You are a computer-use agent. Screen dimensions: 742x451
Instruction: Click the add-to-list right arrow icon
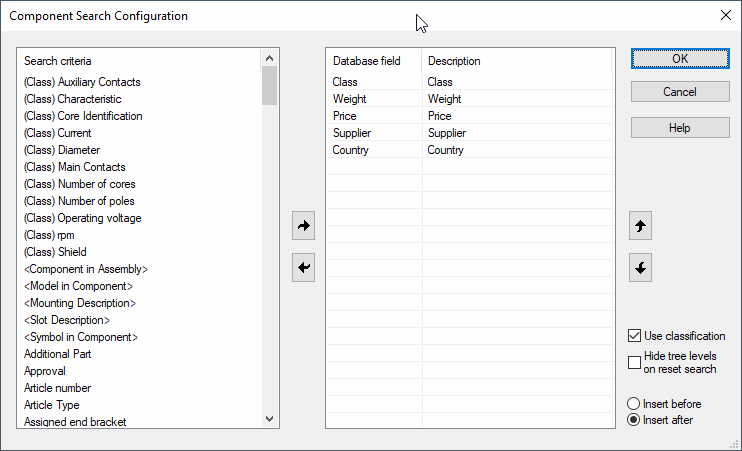click(x=303, y=226)
